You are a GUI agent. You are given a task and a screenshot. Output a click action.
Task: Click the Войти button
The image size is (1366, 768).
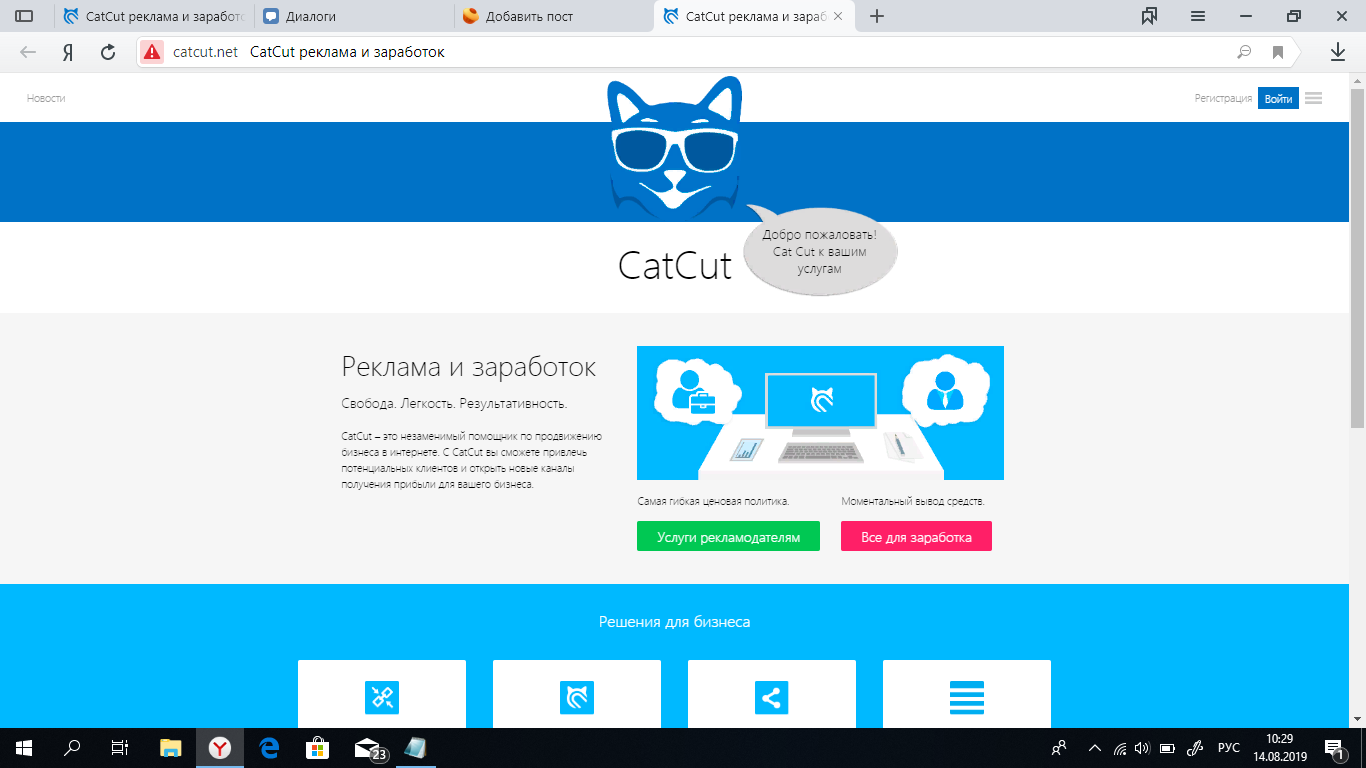[1278, 98]
